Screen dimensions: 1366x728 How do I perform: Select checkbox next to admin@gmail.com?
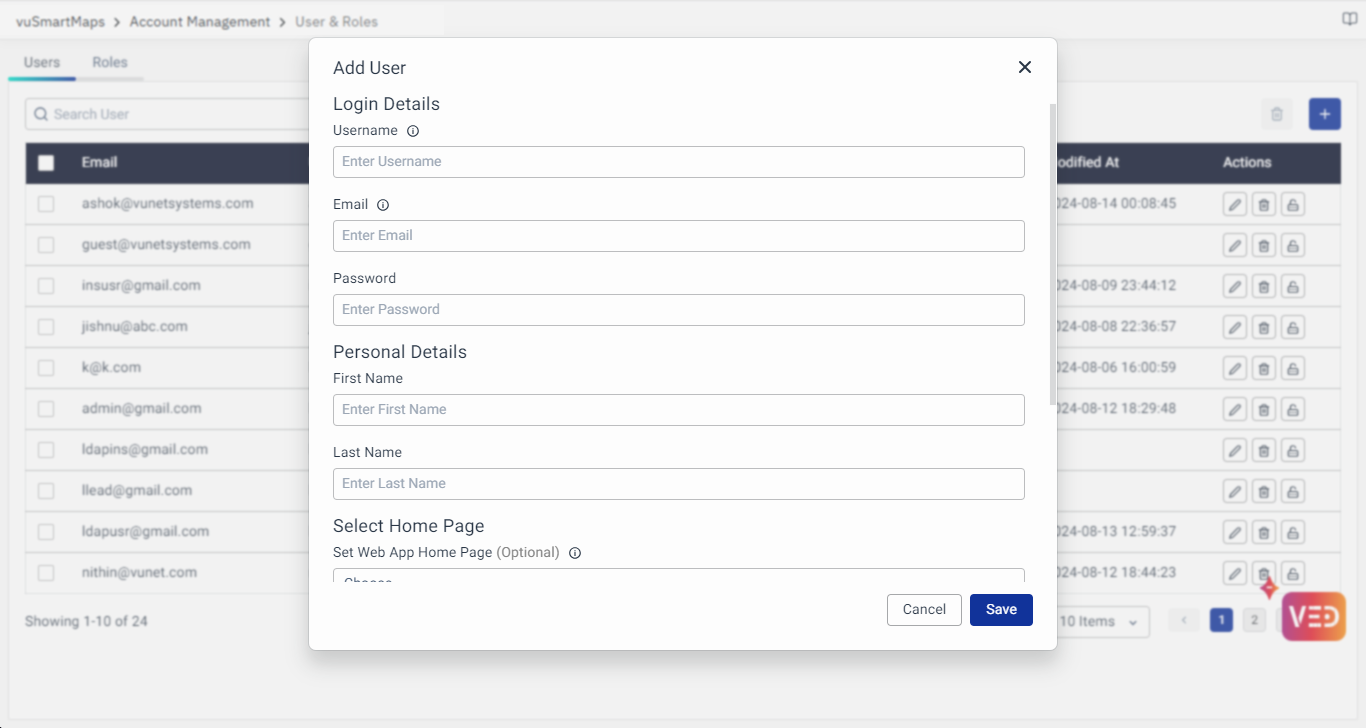click(x=46, y=409)
